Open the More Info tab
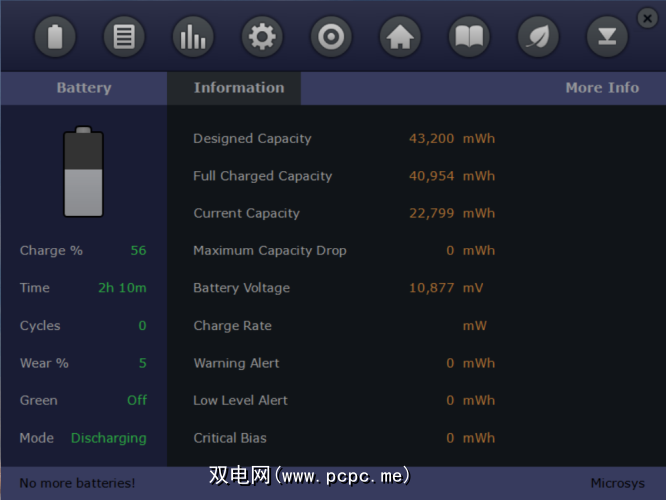Screen dimensions: 666x500 (601, 88)
